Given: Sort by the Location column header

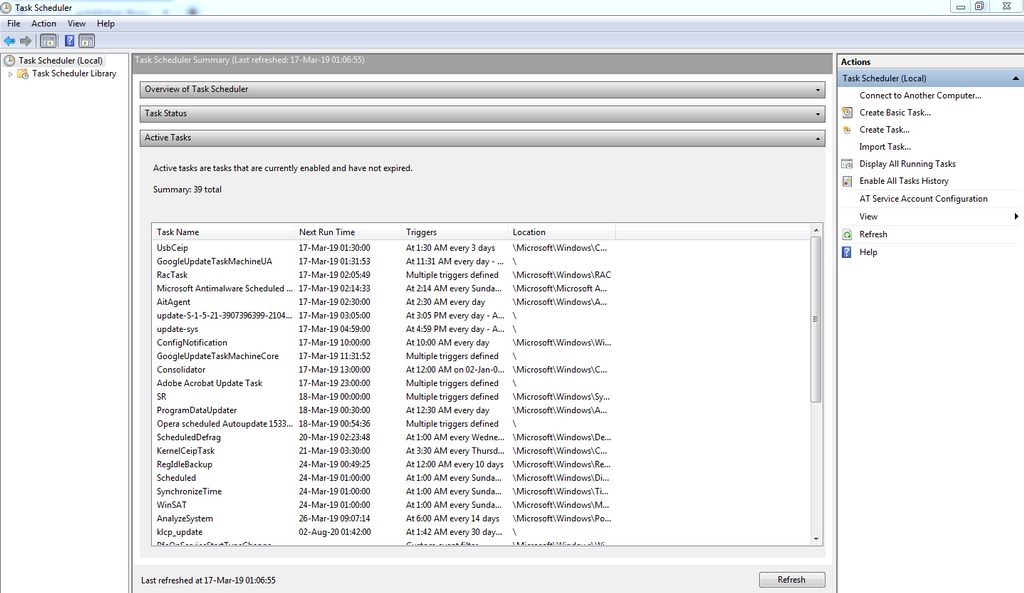Looking at the screenshot, I should point(562,232).
